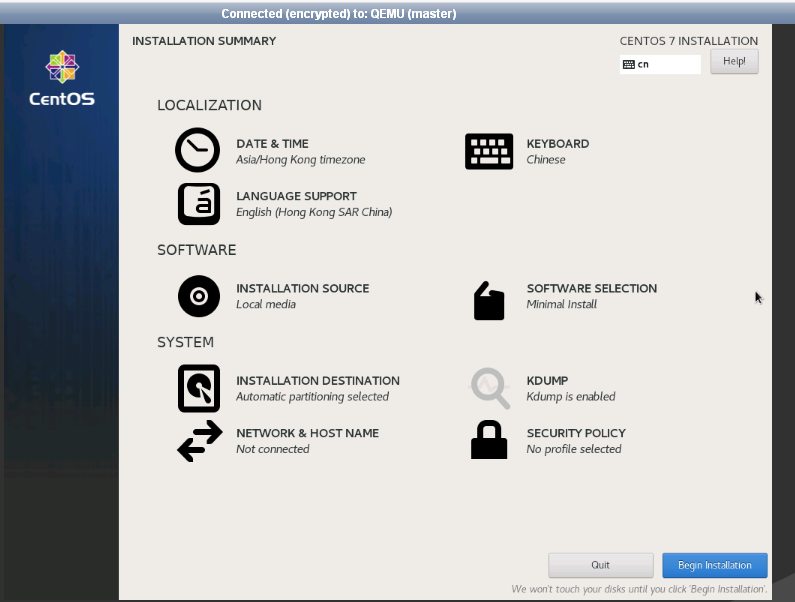Click the Minimal Install status text
Viewport: 795px width, 602px height.
tap(561, 304)
